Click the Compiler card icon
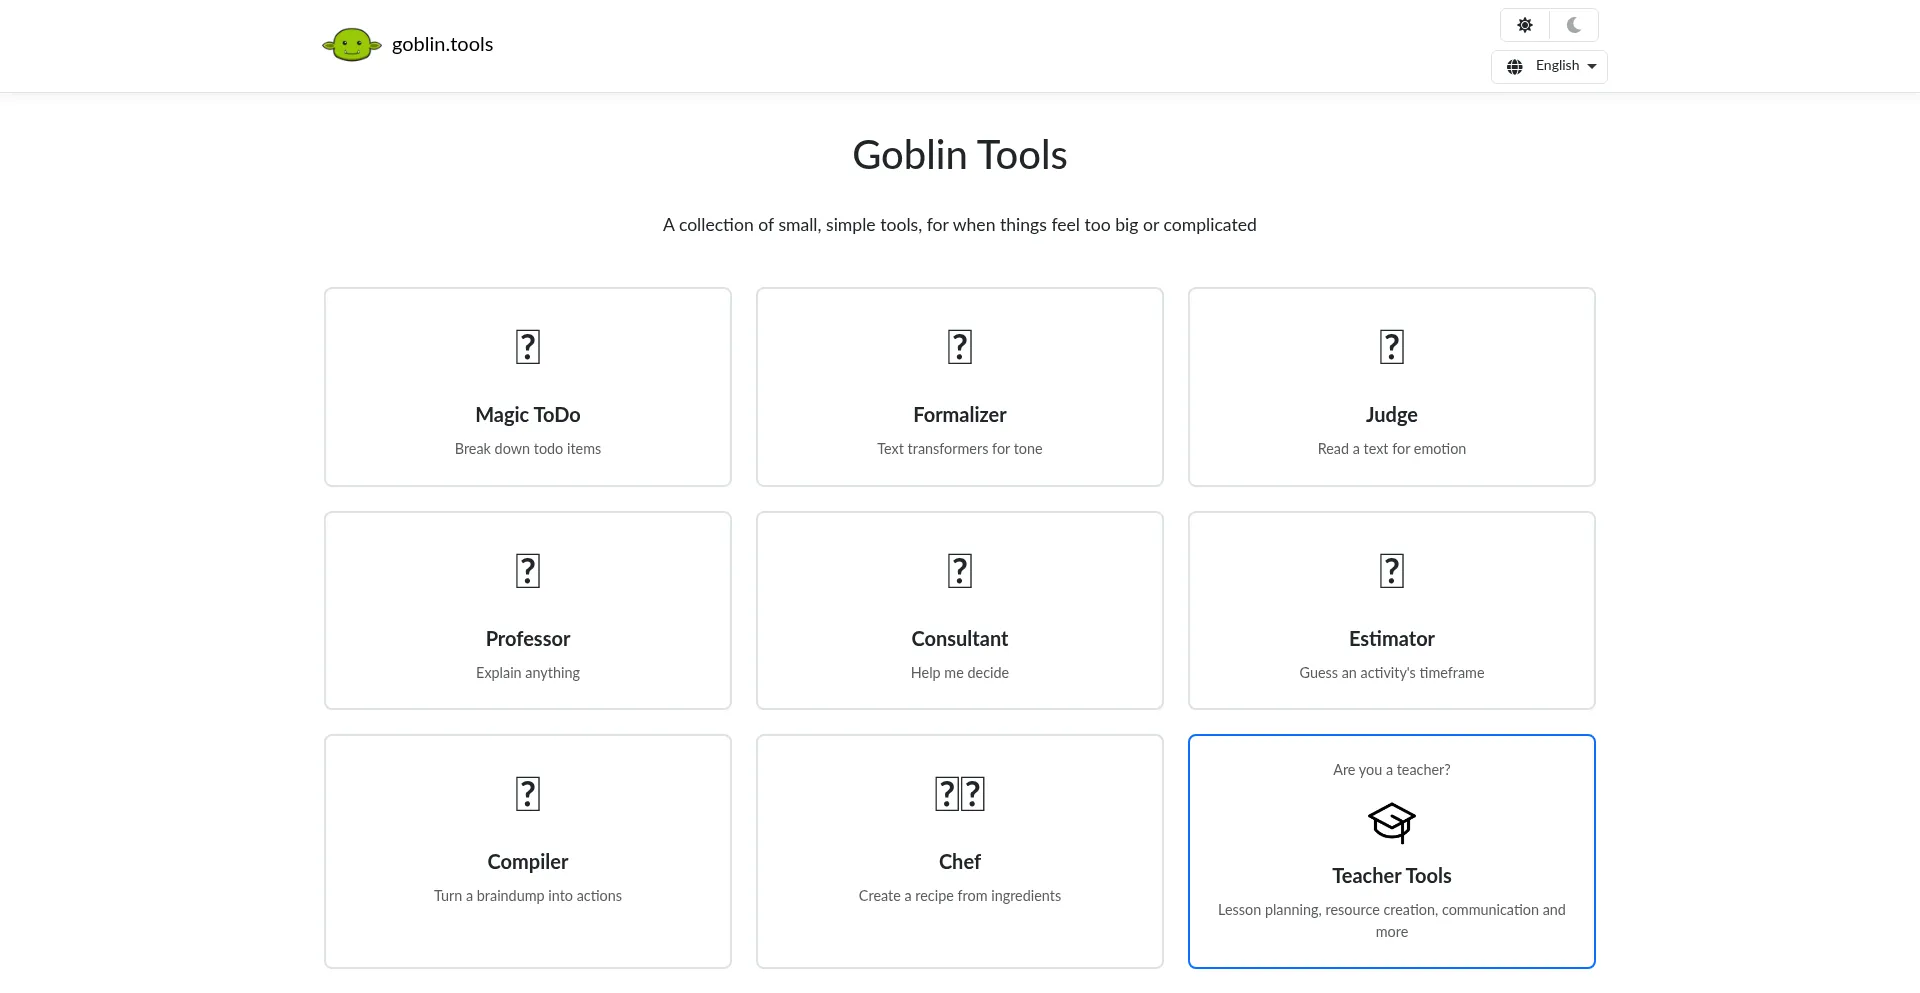 tap(528, 794)
